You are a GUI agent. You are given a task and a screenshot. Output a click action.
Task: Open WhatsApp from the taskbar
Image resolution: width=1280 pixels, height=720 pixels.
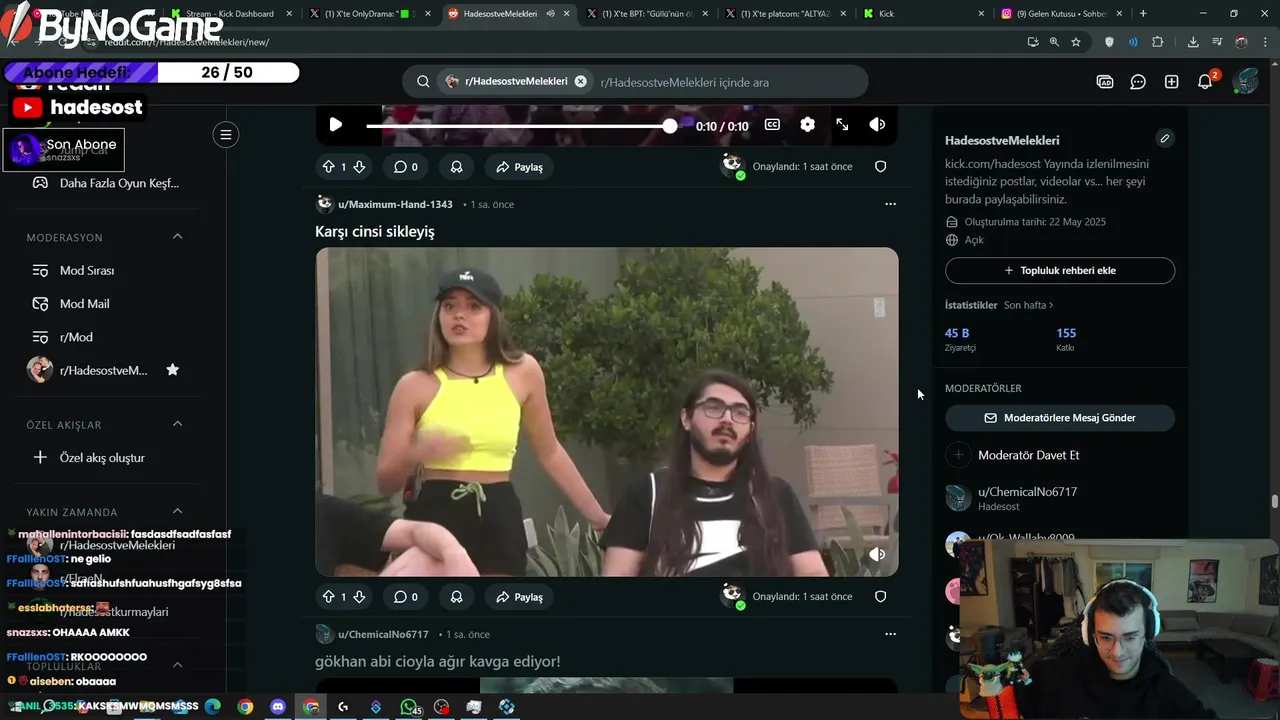[x=409, y=707]
